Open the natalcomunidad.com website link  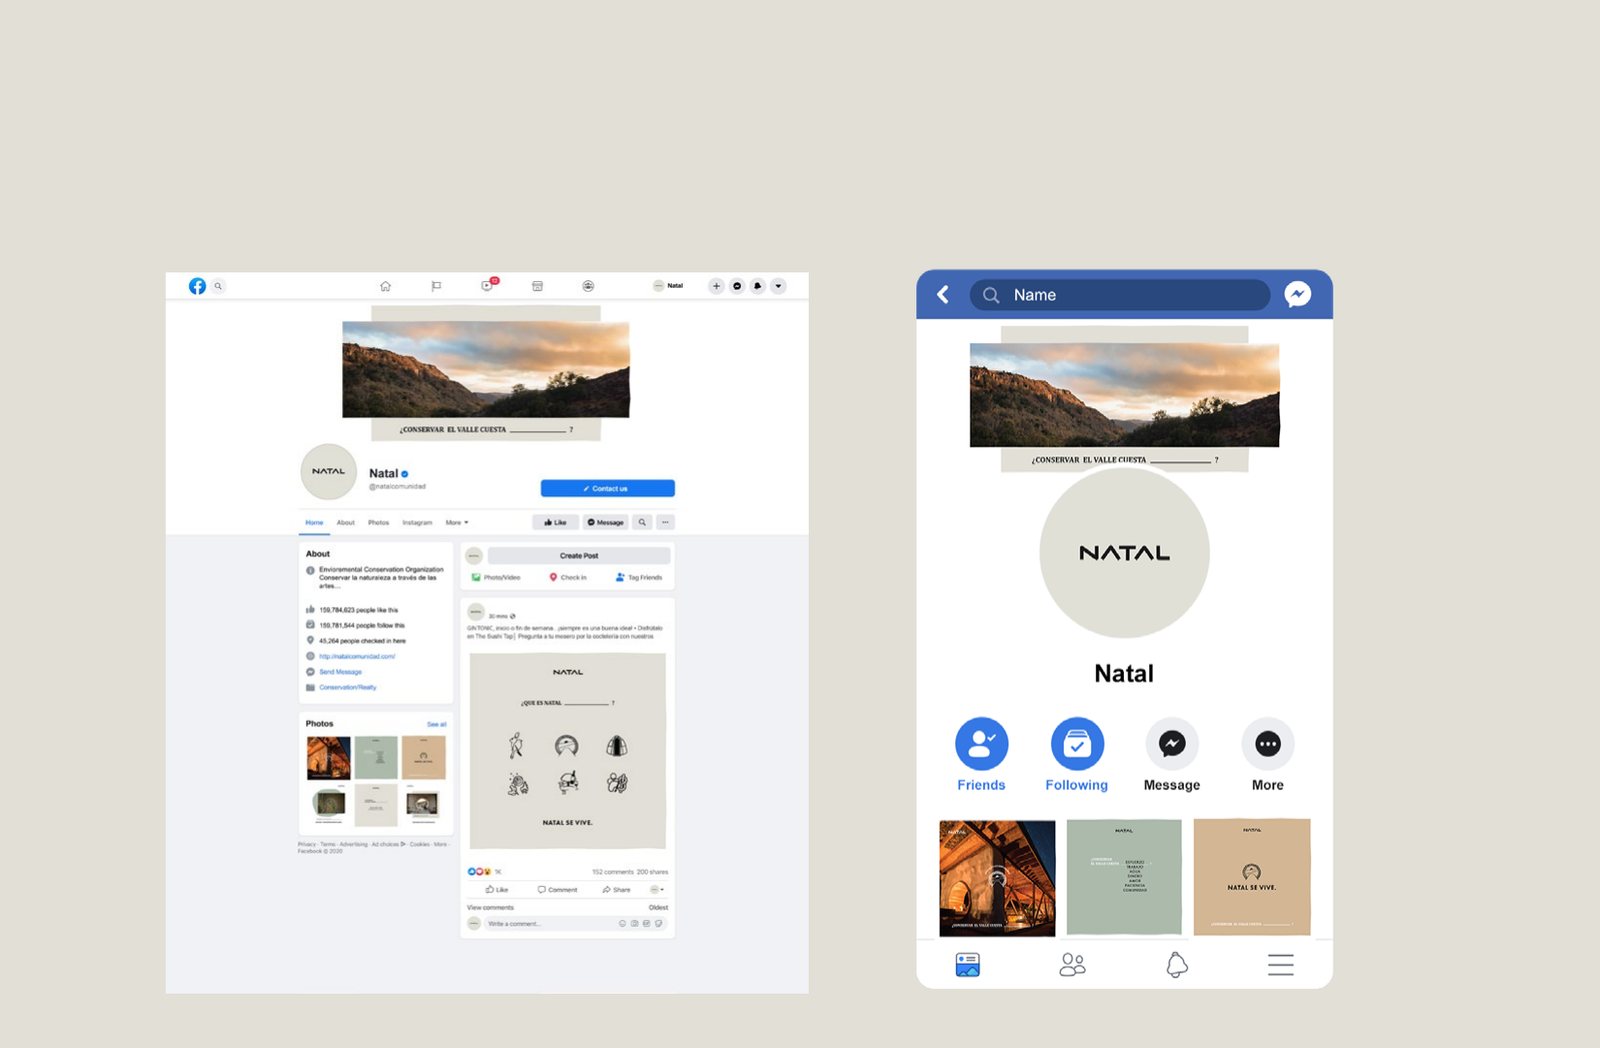pos(357,656)
